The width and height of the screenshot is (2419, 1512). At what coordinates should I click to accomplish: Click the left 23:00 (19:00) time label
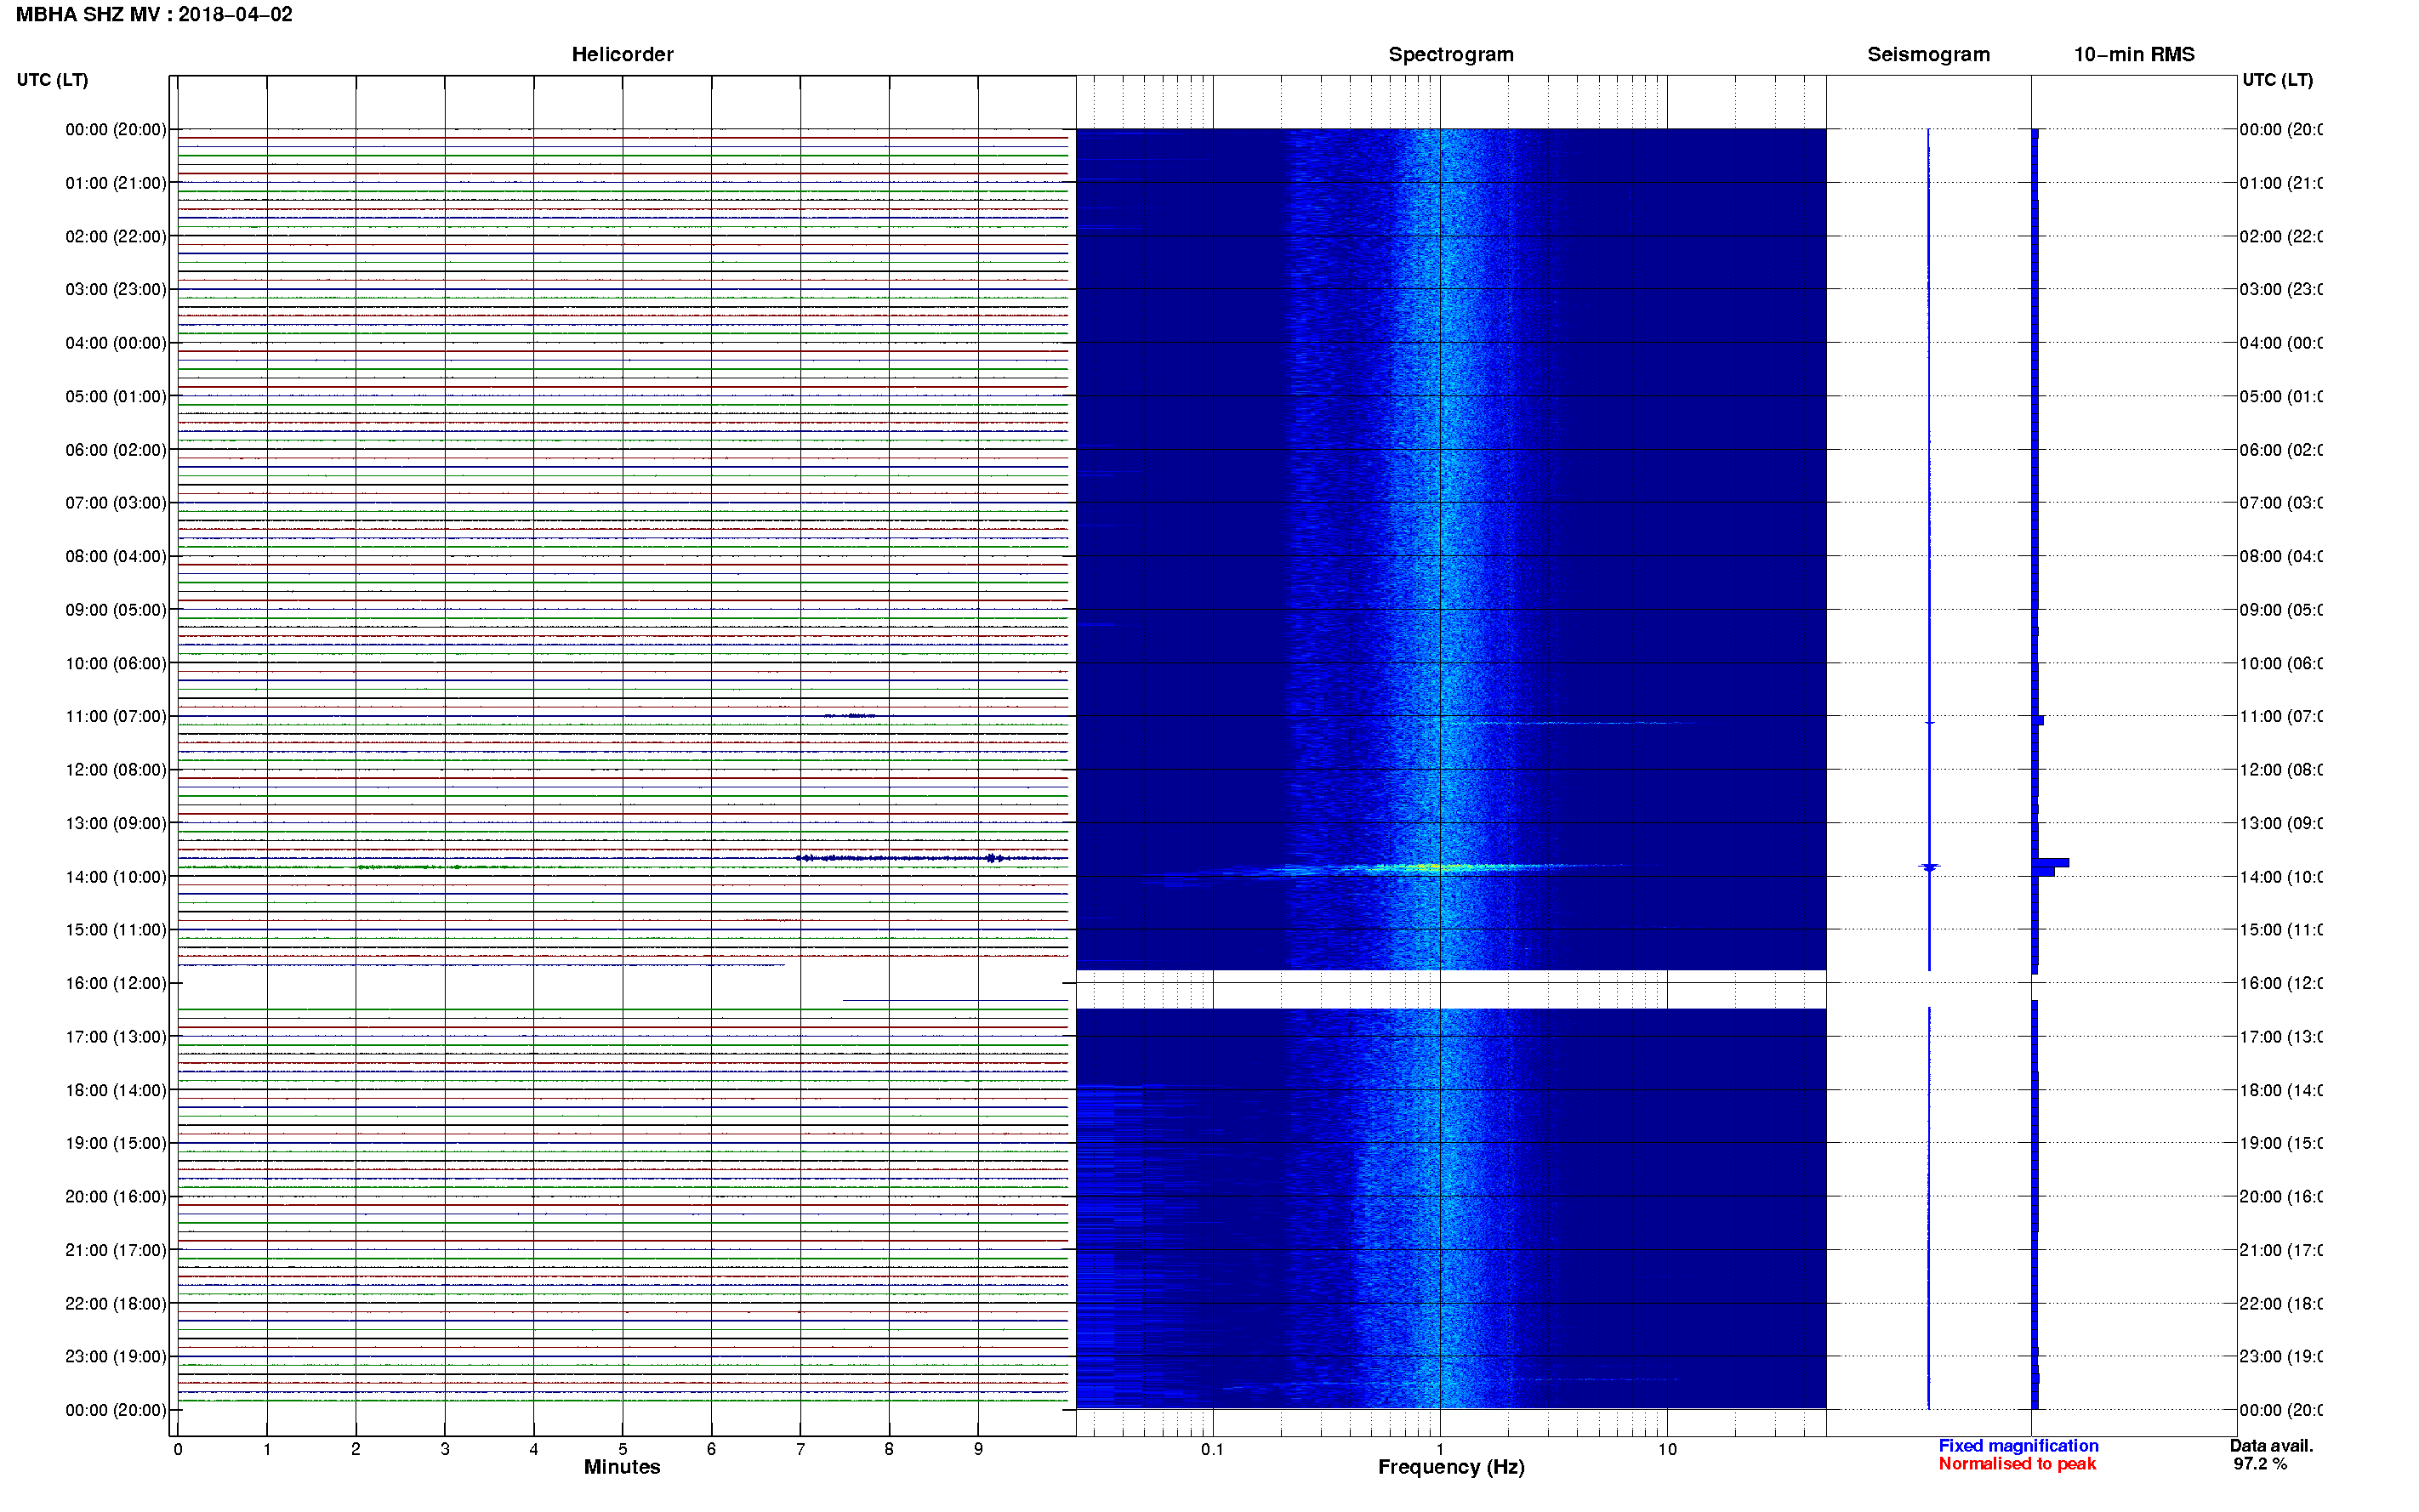116,1357
